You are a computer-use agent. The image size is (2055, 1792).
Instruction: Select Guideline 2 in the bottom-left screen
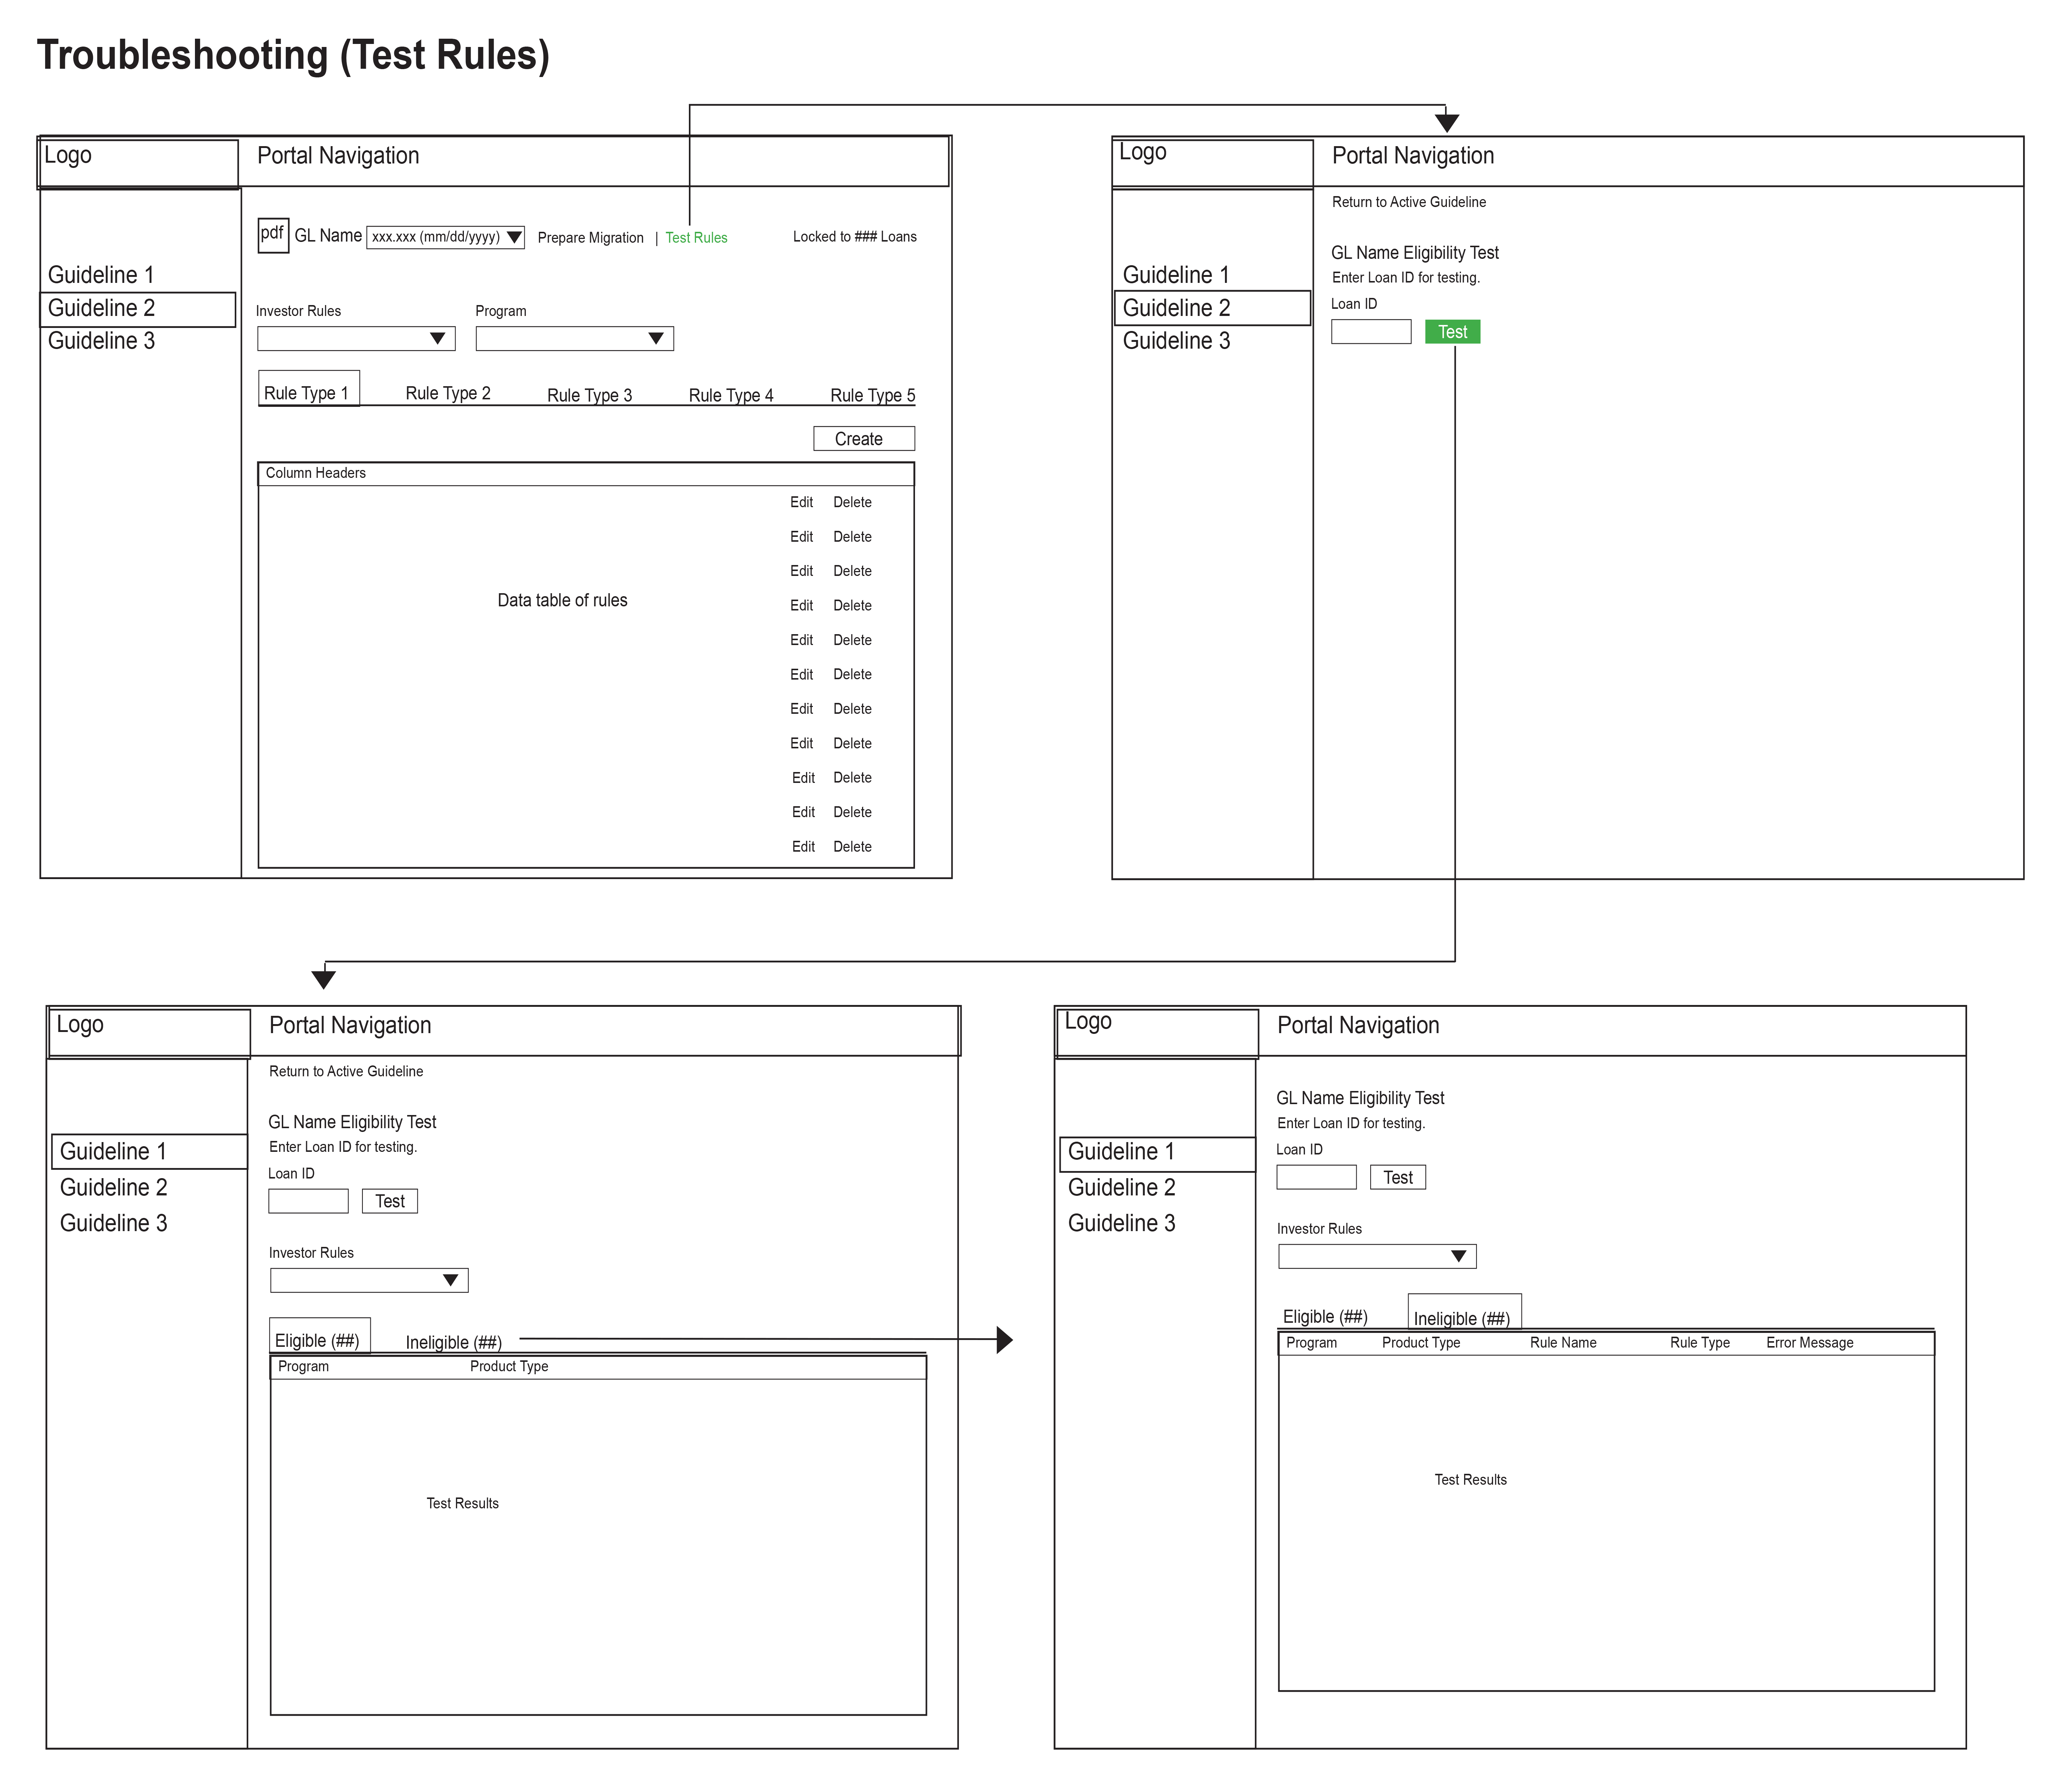[113, 1187]
